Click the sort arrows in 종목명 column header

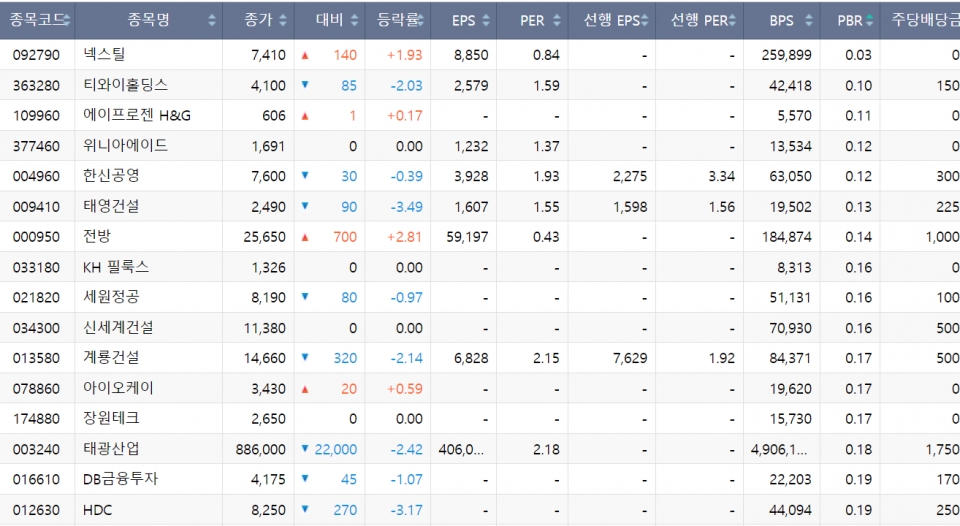[212, 20]
